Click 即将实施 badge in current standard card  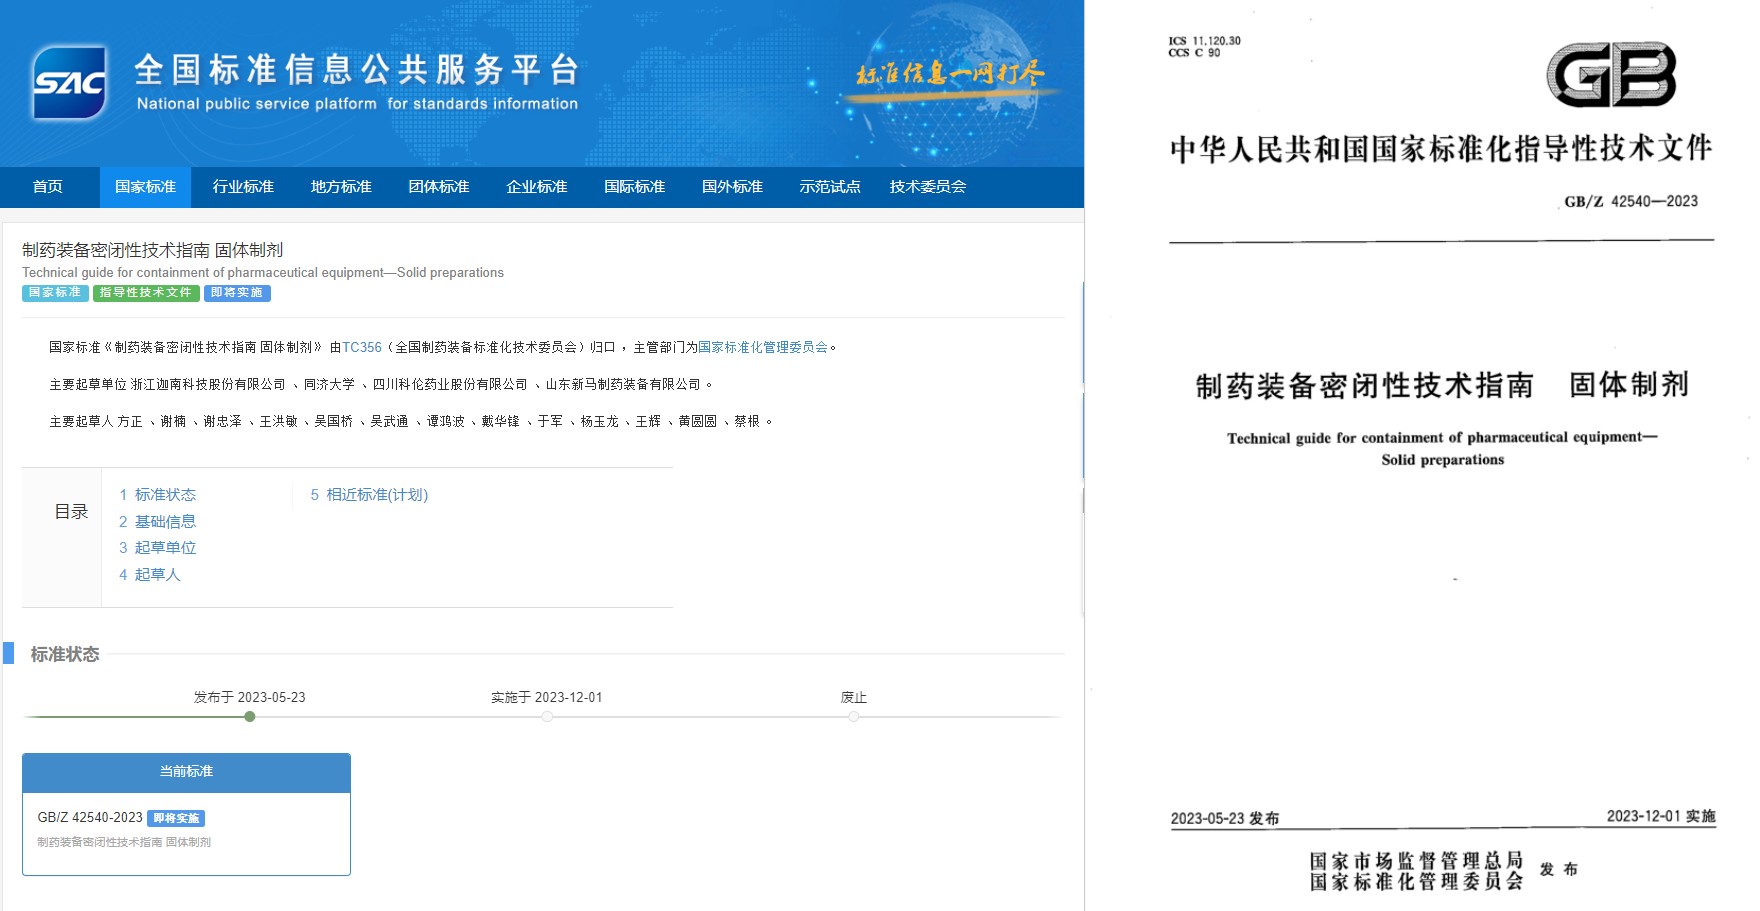coord(176,818)
